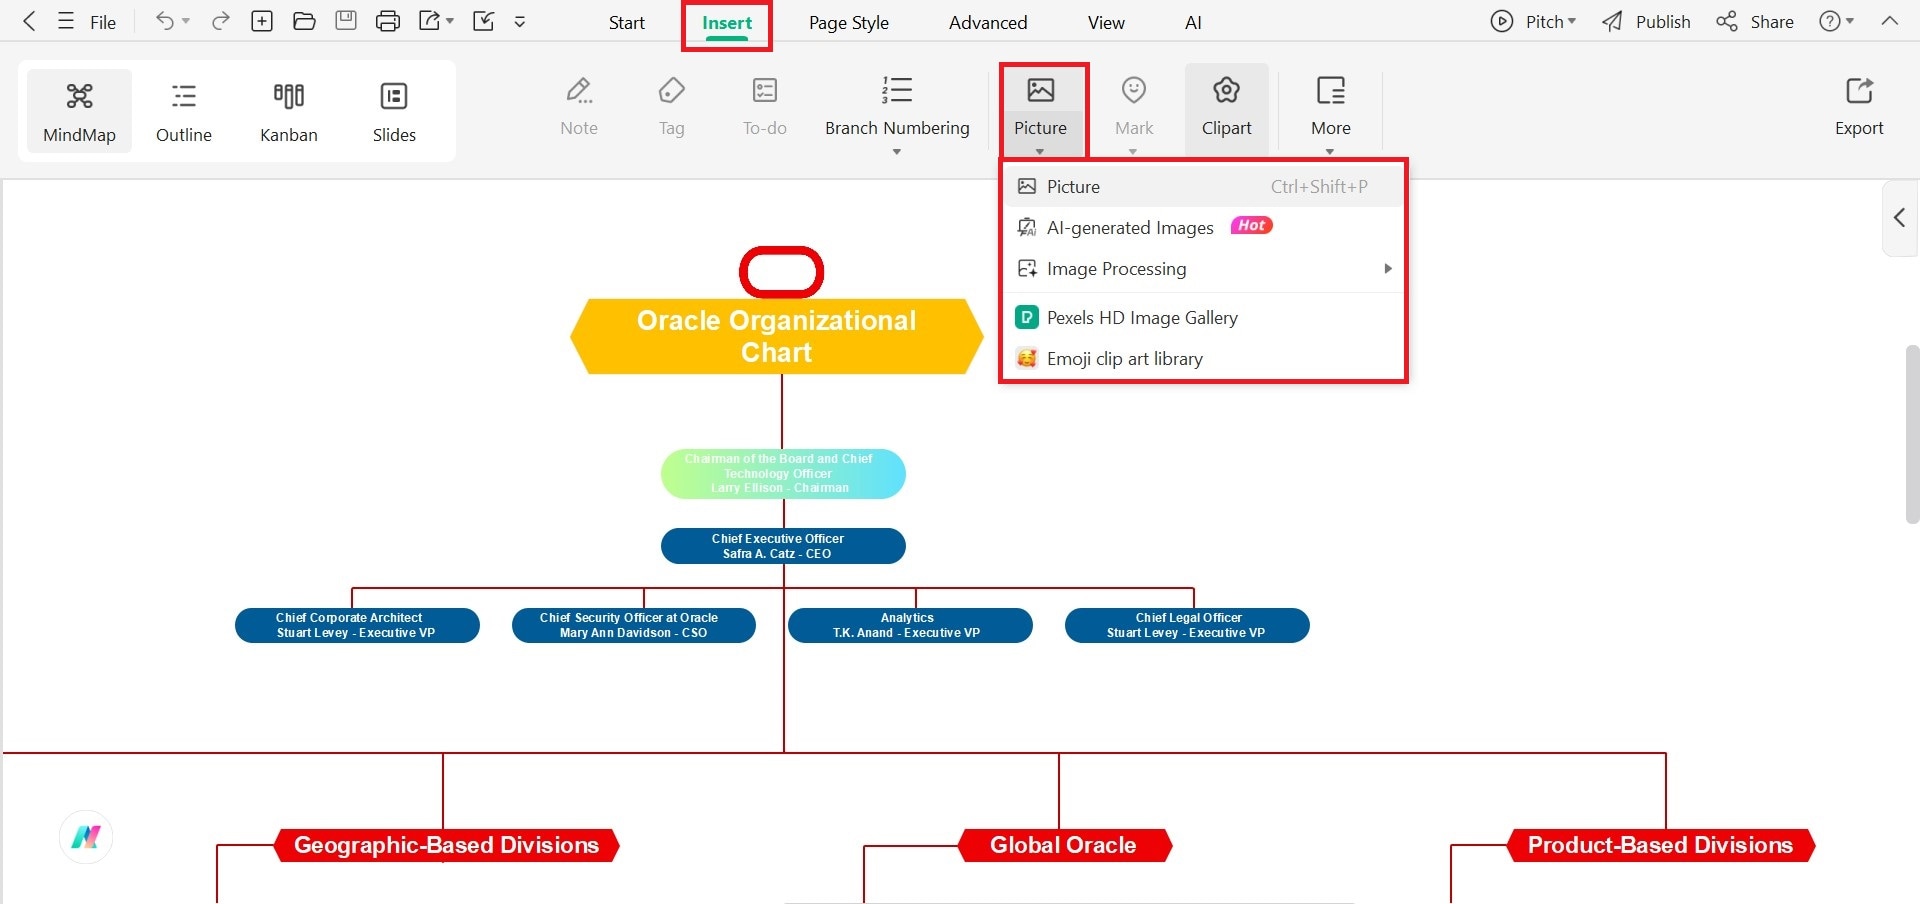Image resolution: width=1920 pixels, height=904 pixels.
Task: Switch to Outline view
Action: (184, 111)
